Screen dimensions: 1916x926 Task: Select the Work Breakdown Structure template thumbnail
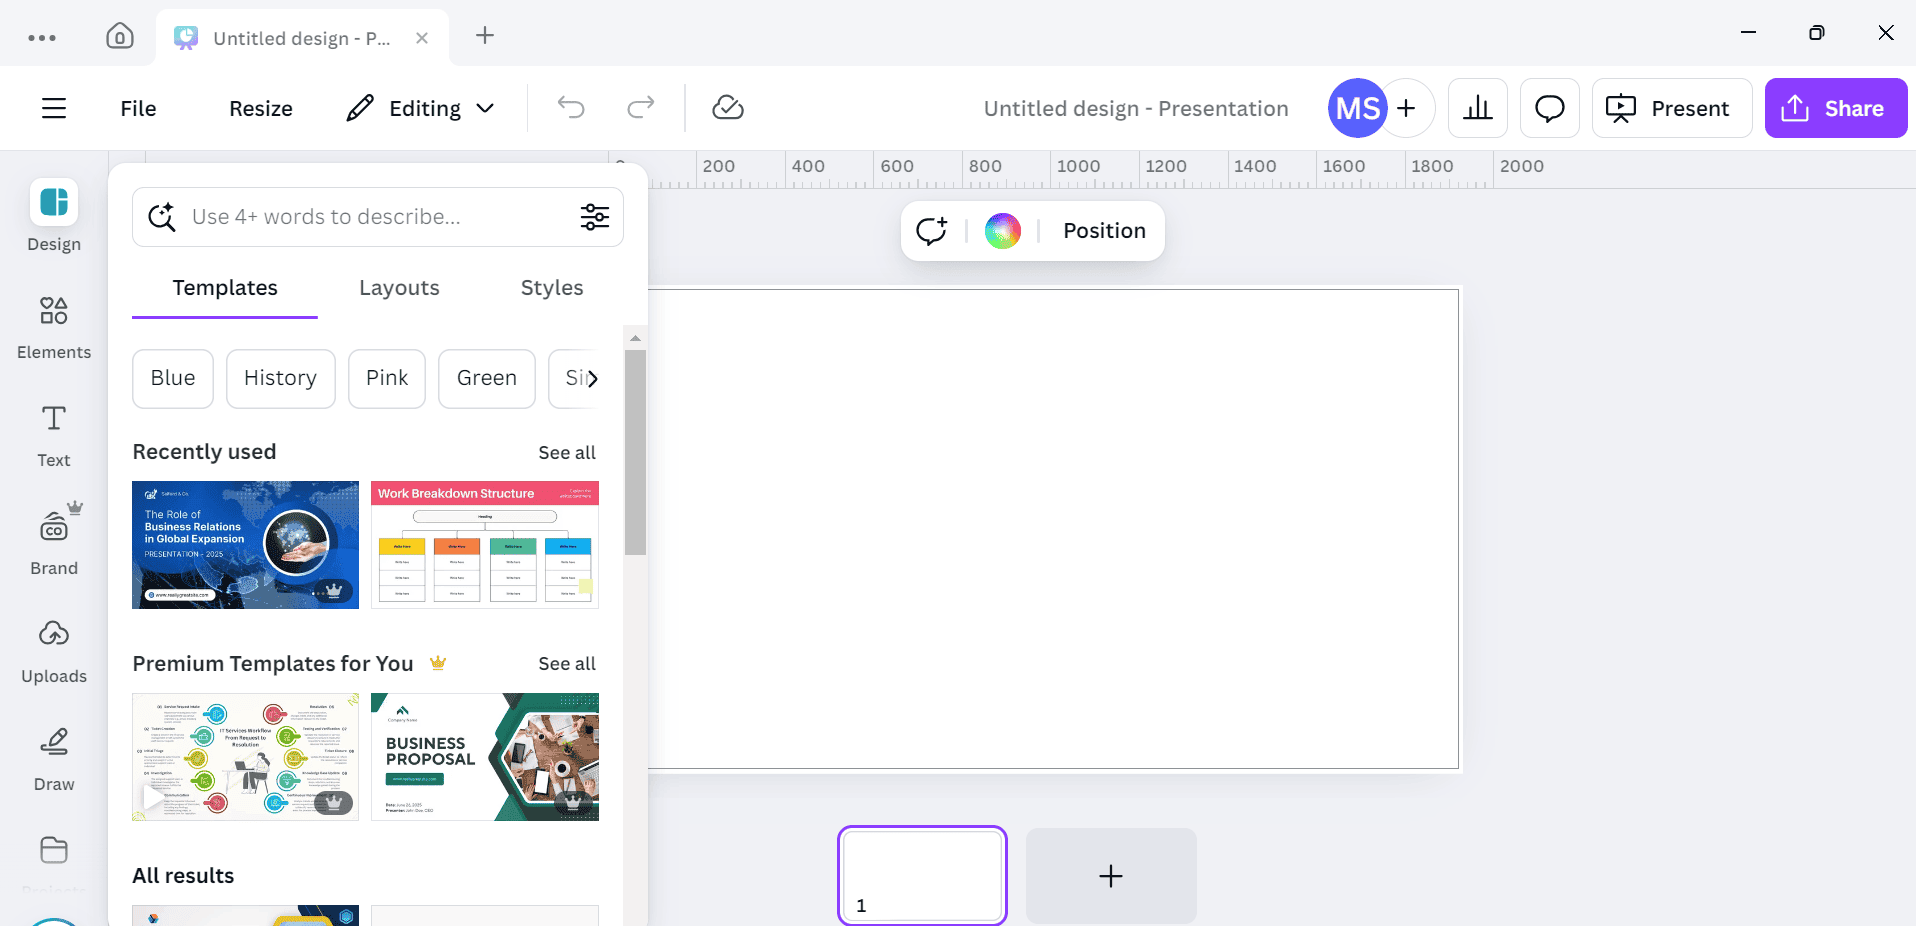[x=485, y=545]
